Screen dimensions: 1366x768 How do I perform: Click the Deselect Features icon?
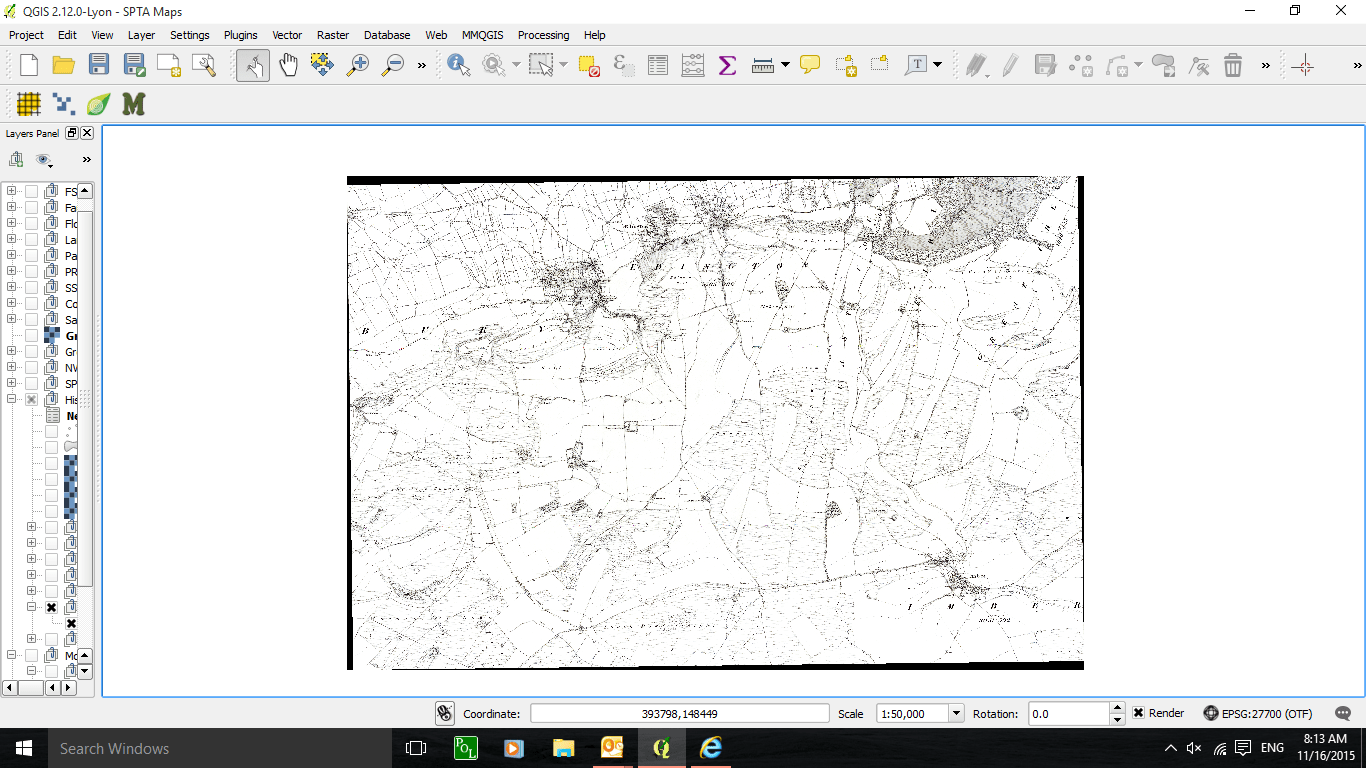[589, 65]
